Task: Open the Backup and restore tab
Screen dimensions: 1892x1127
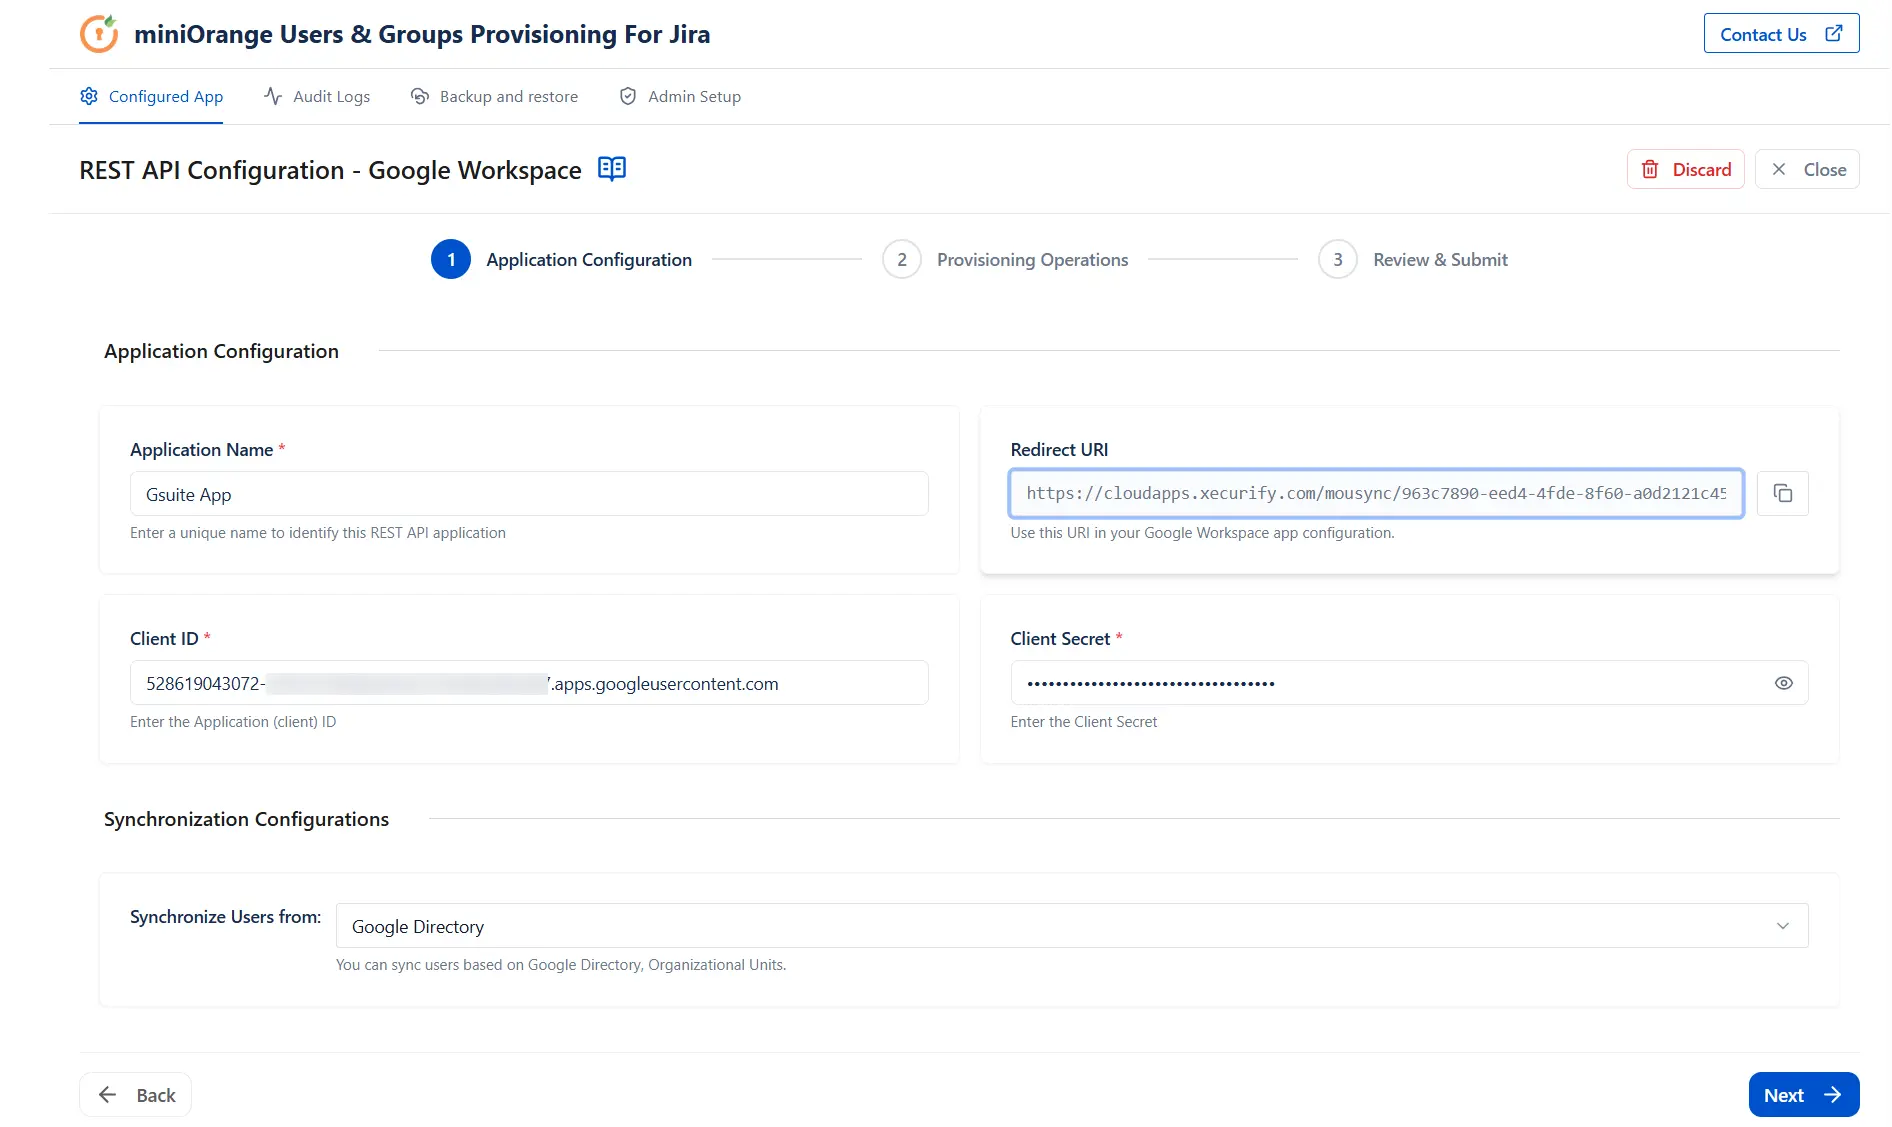Action: (x=494, y=96)
